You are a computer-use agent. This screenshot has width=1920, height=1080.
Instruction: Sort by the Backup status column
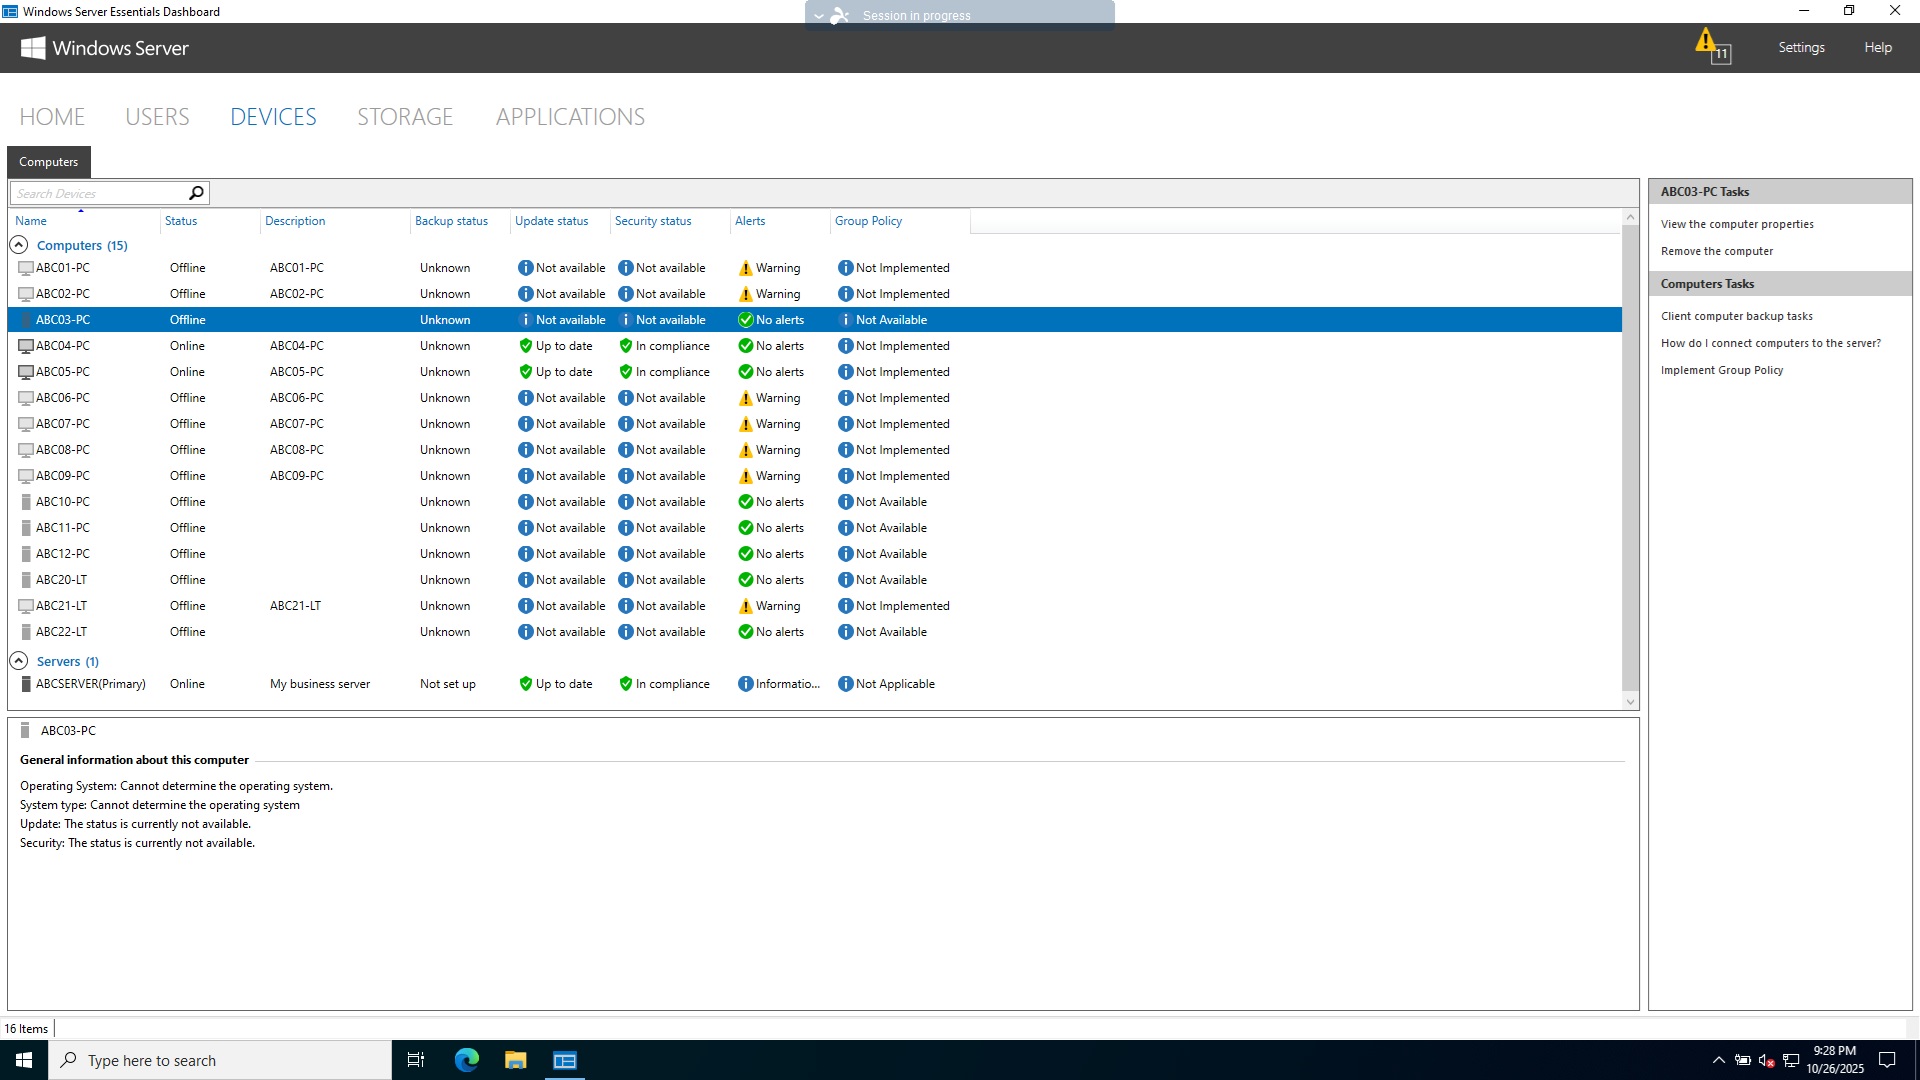click(451, 221)
